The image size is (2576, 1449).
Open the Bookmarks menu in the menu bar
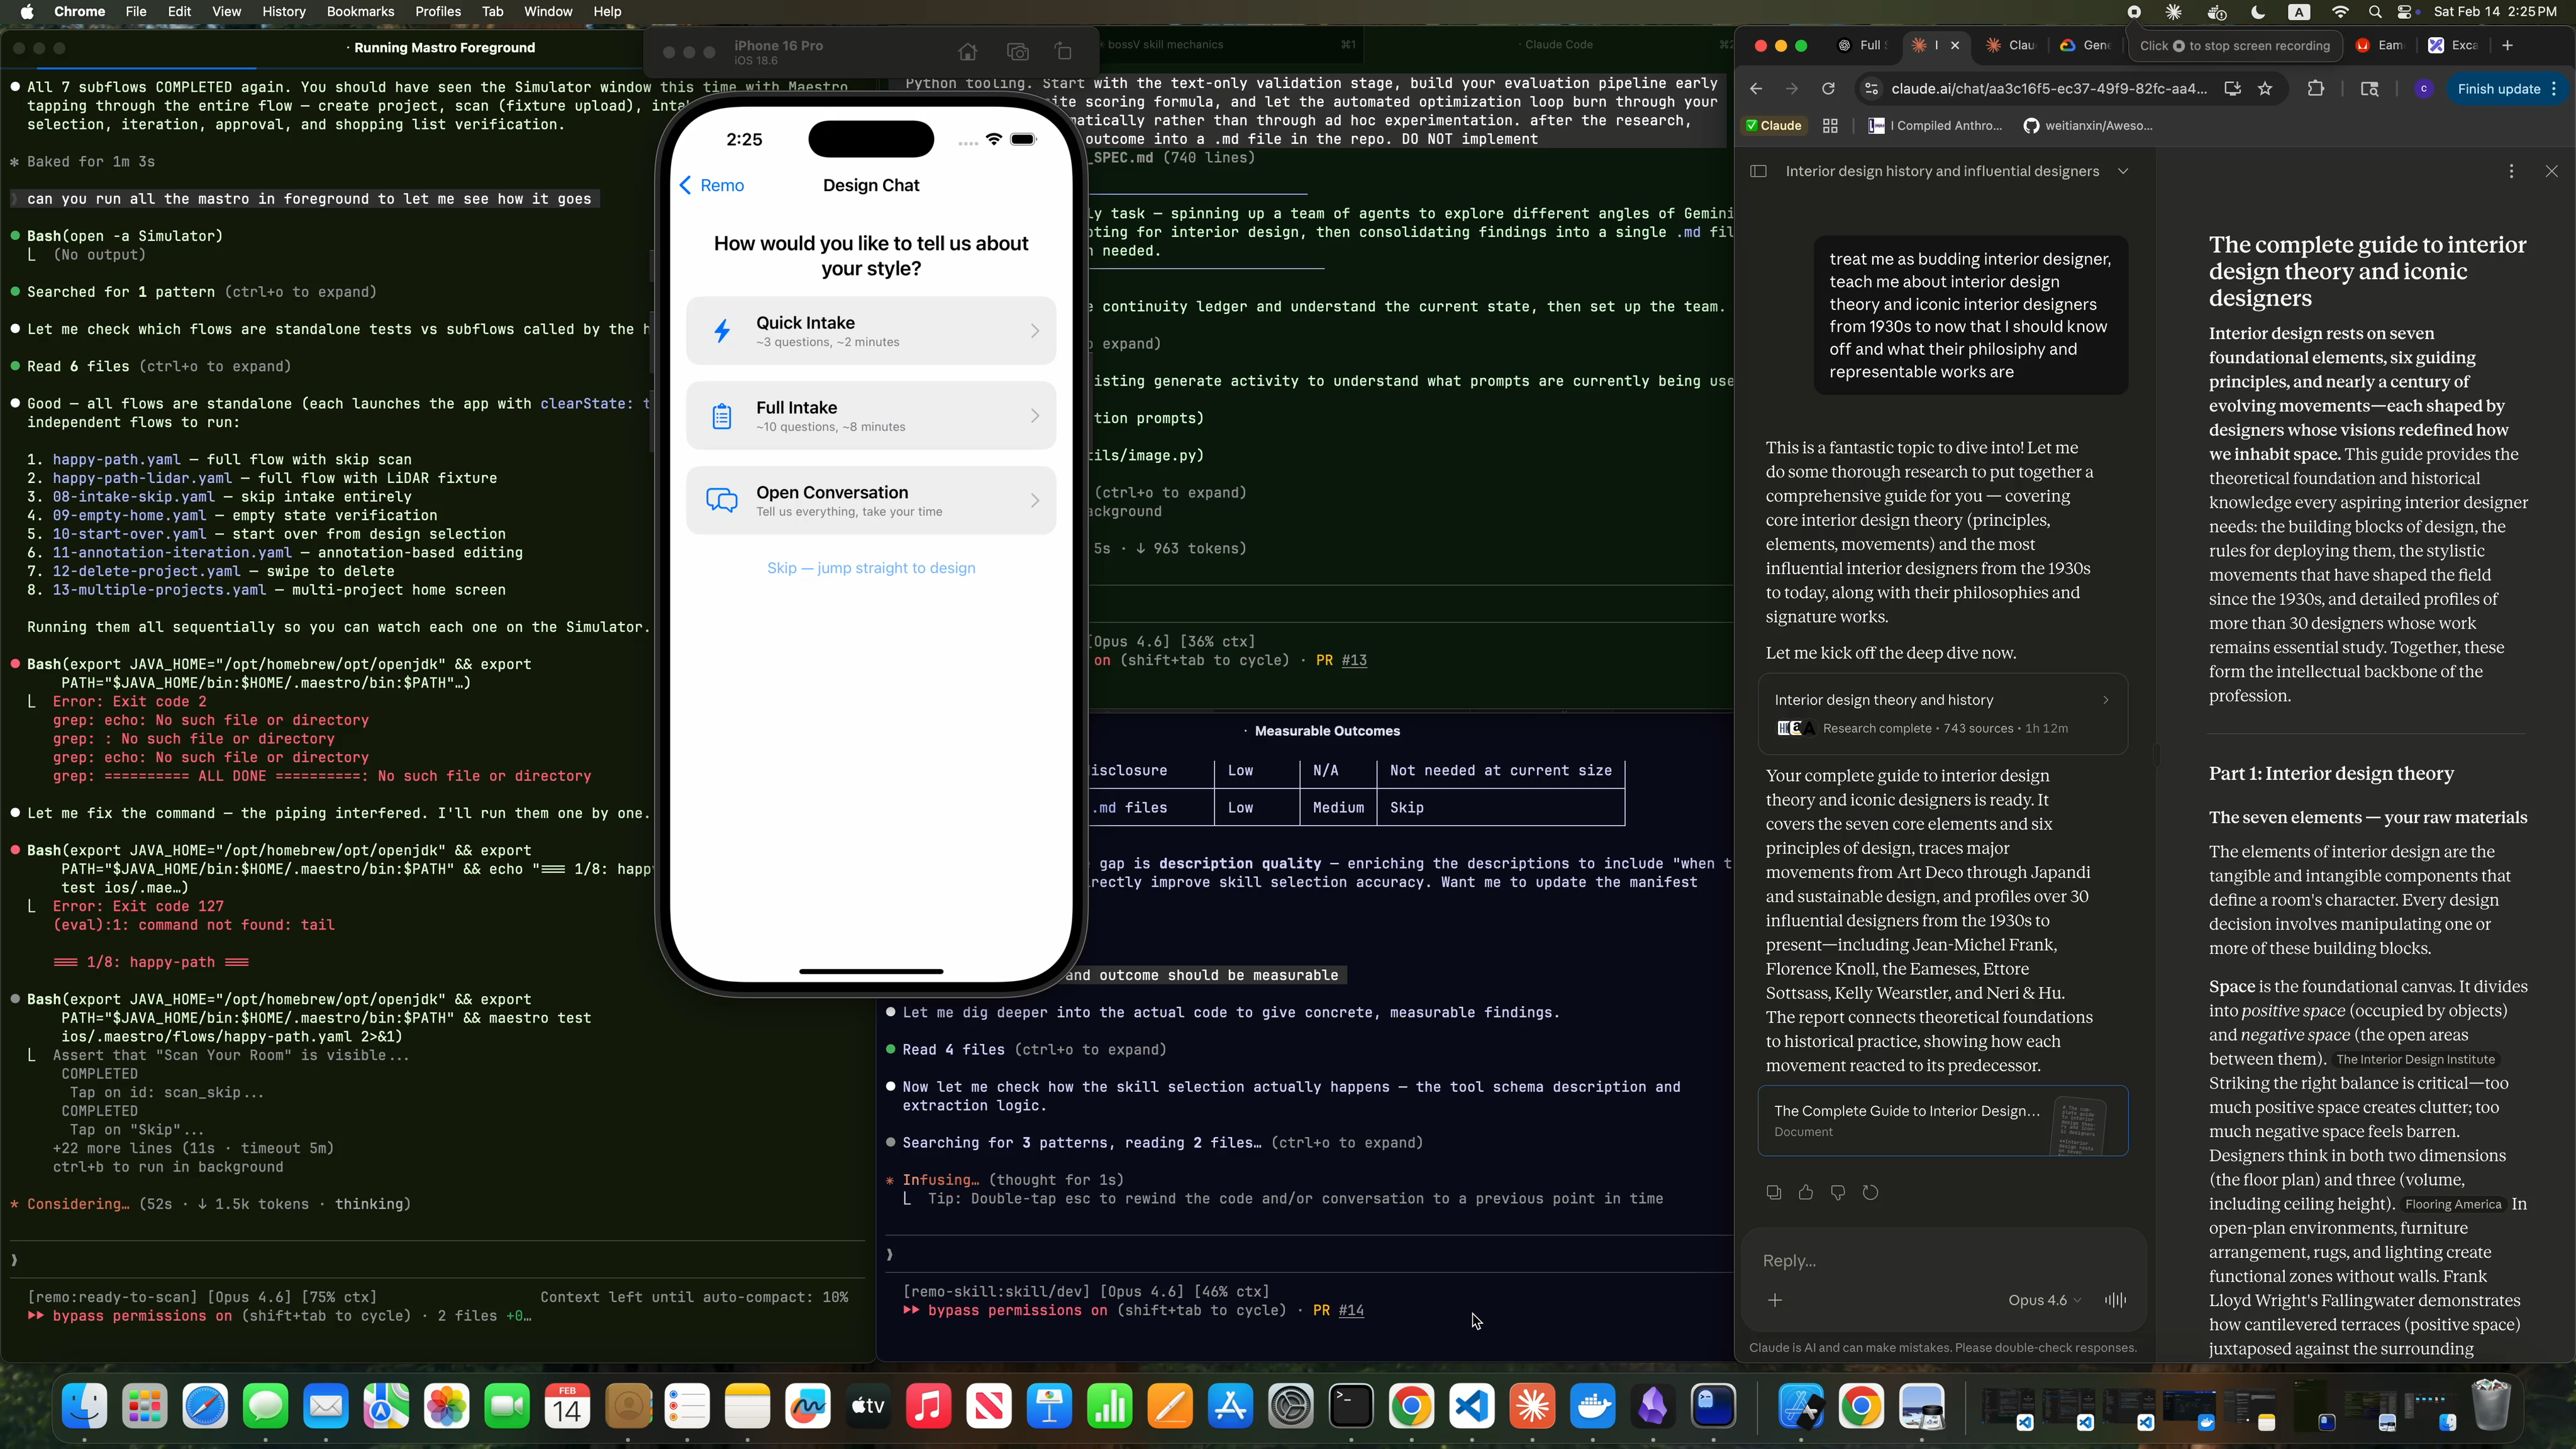(360, 12)
